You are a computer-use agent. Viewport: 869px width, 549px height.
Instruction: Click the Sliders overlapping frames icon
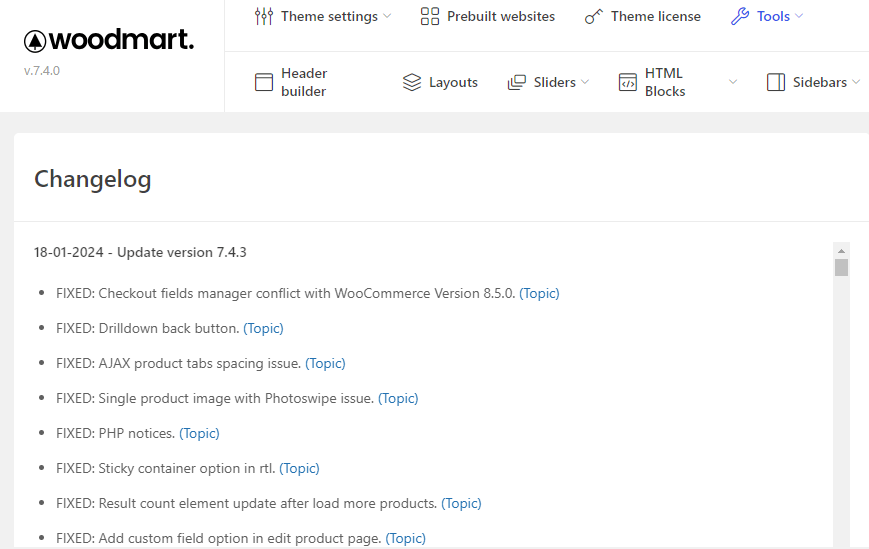(517, 82)
